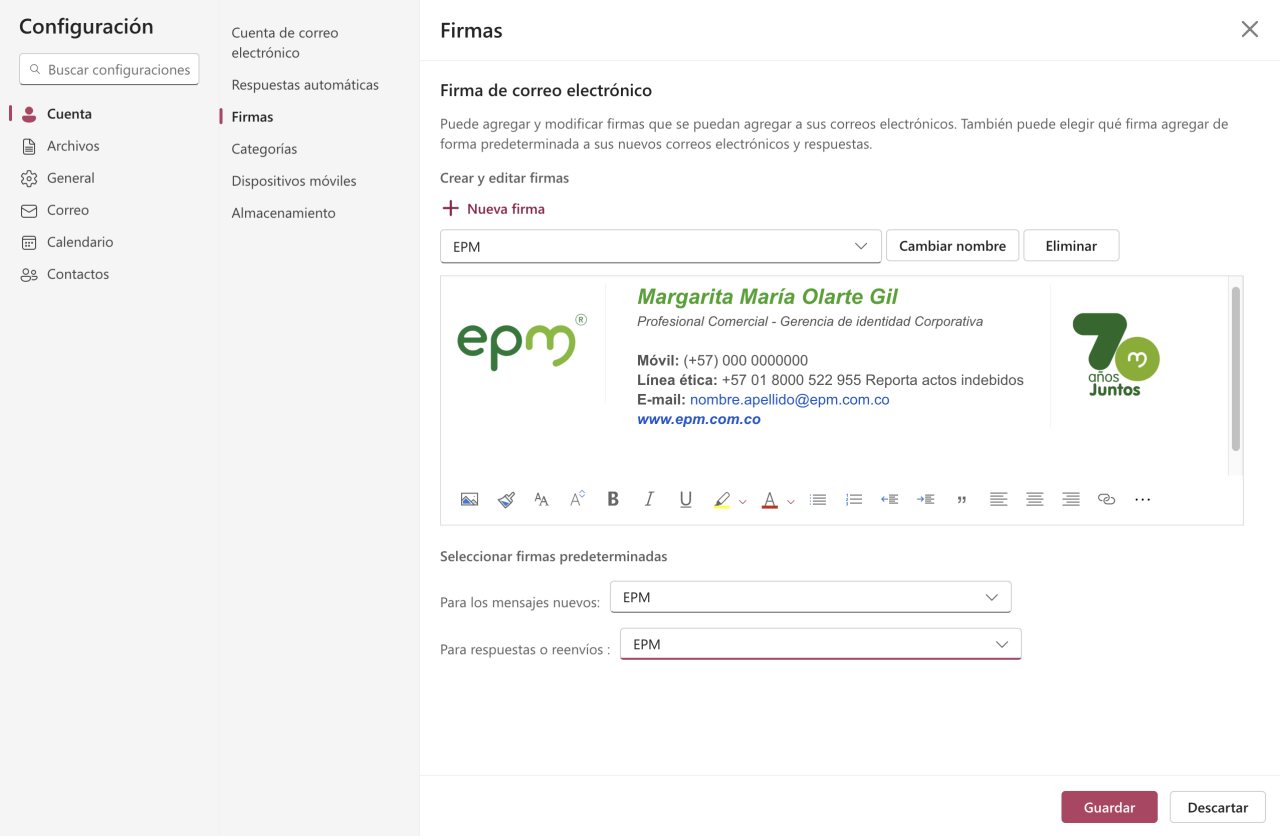The height and width of the screenshot is (836, 1280).
Task: Click the EPM logo in signature
Action: click(522, 343)
